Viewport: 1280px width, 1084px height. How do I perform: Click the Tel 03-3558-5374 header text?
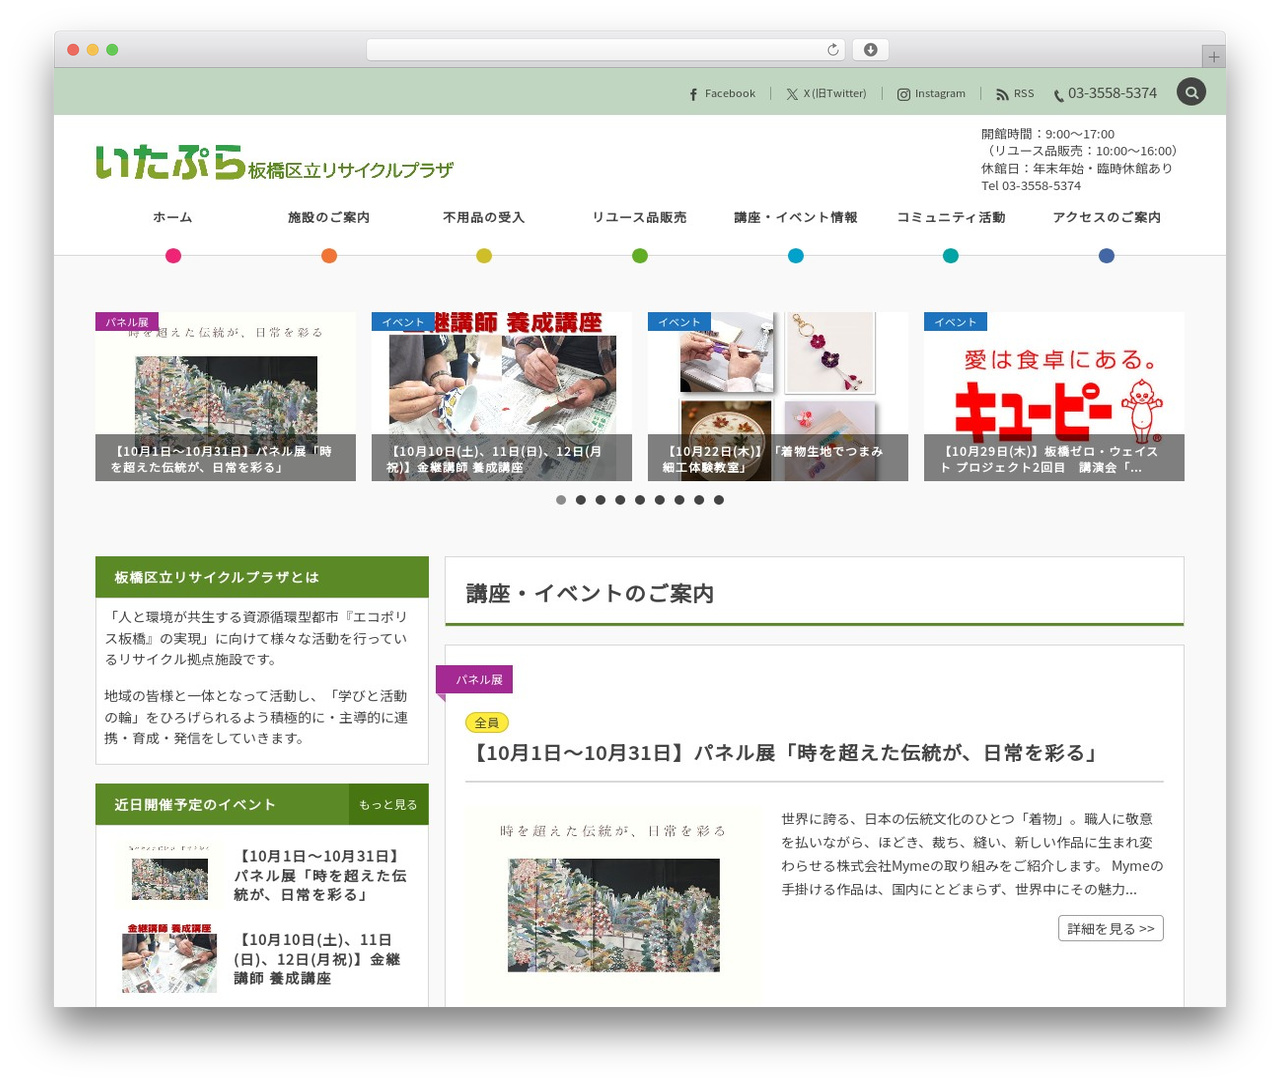(x=1031, y=186)
